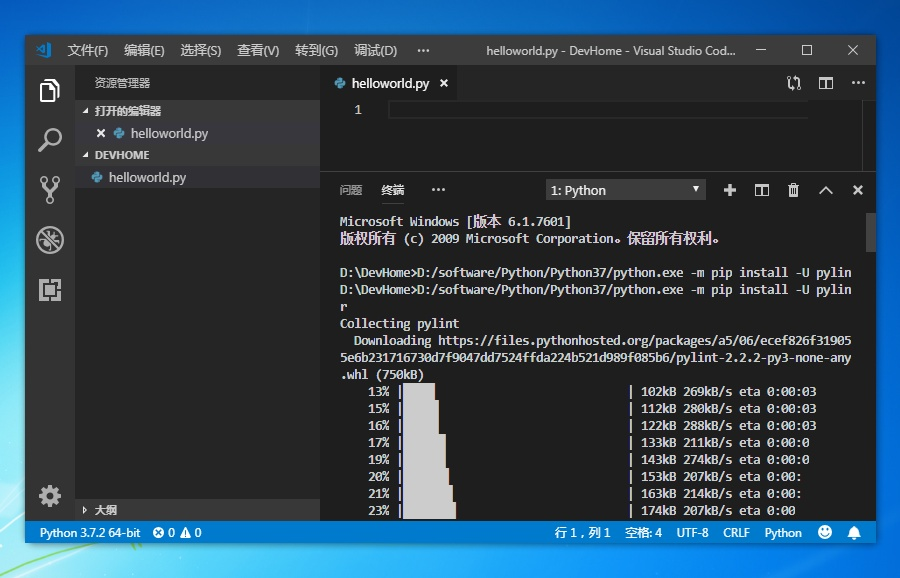
Task: Open the 调试(D) menu
Action: tap(375, 51)
